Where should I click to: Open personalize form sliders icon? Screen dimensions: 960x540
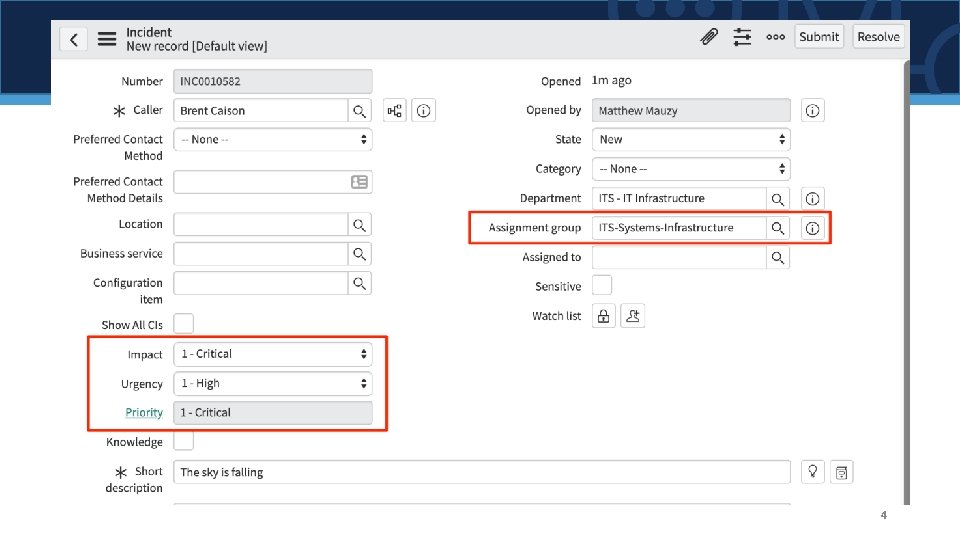coord(742,37)
